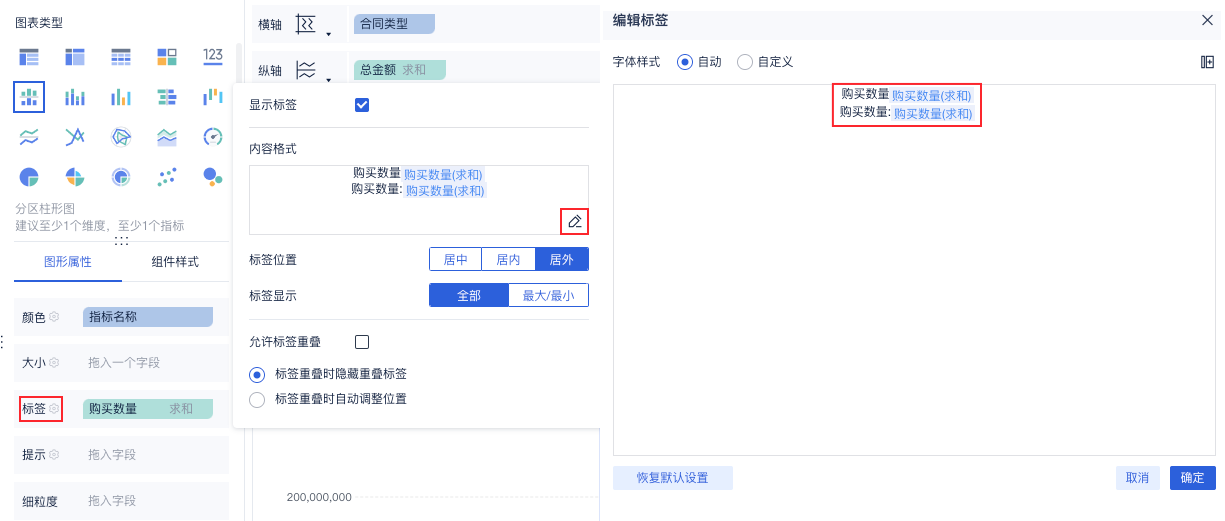Select the scatter plot chart type

point(167,177)
